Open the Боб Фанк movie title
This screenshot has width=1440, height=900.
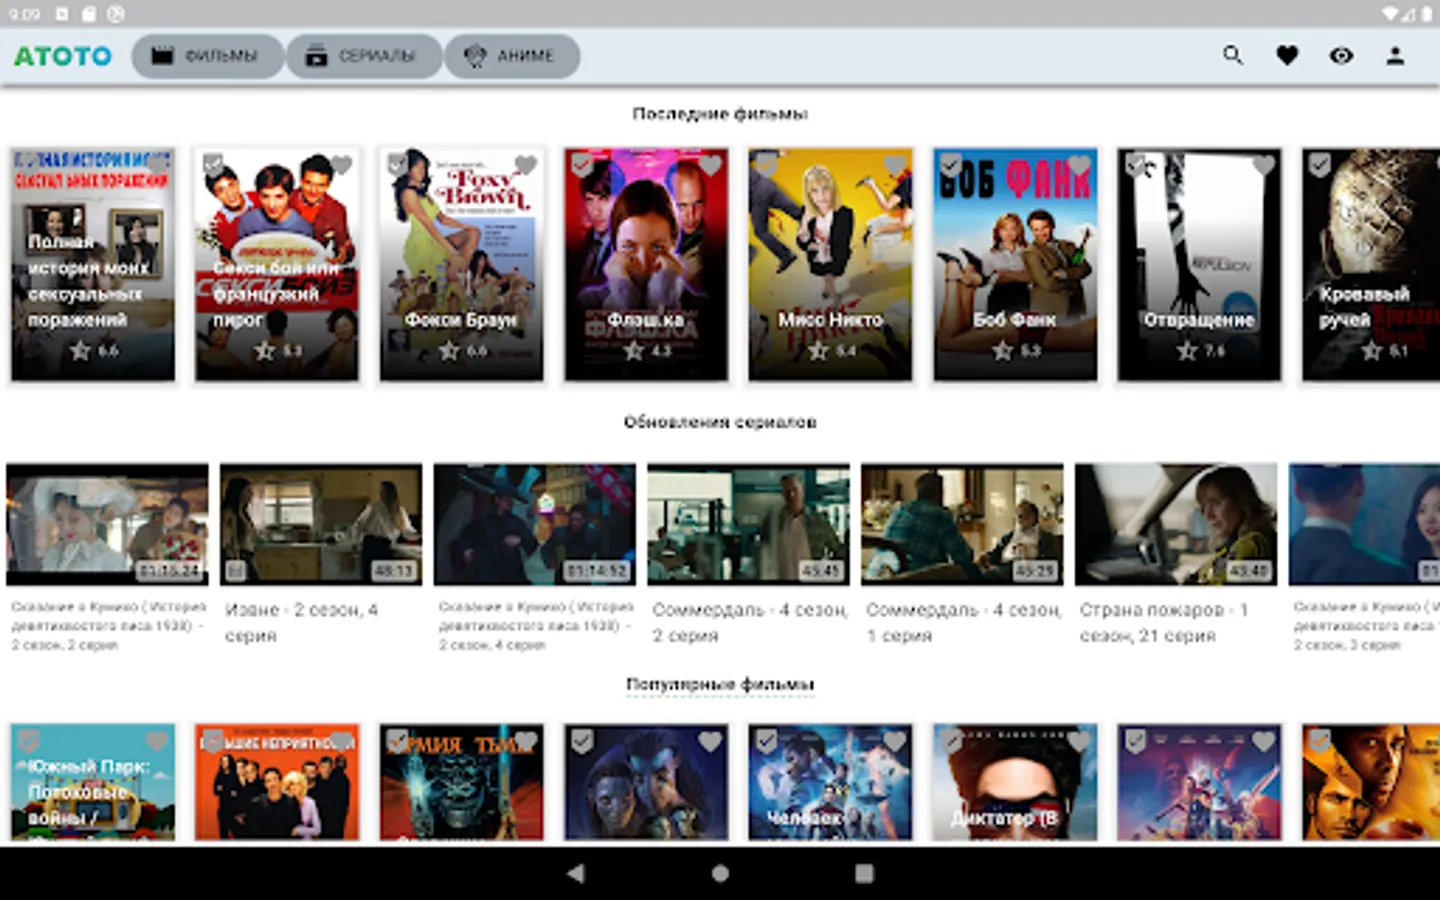point(1015,320)
